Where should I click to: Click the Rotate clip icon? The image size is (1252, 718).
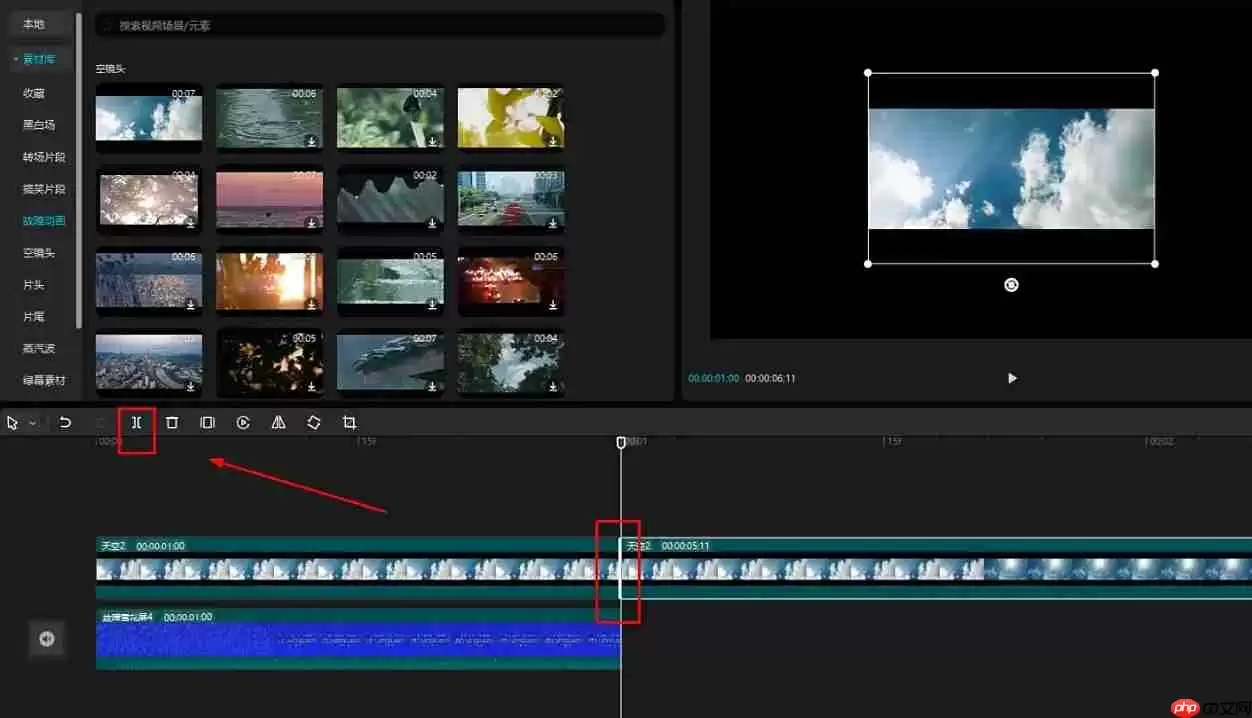coord(313,422)
